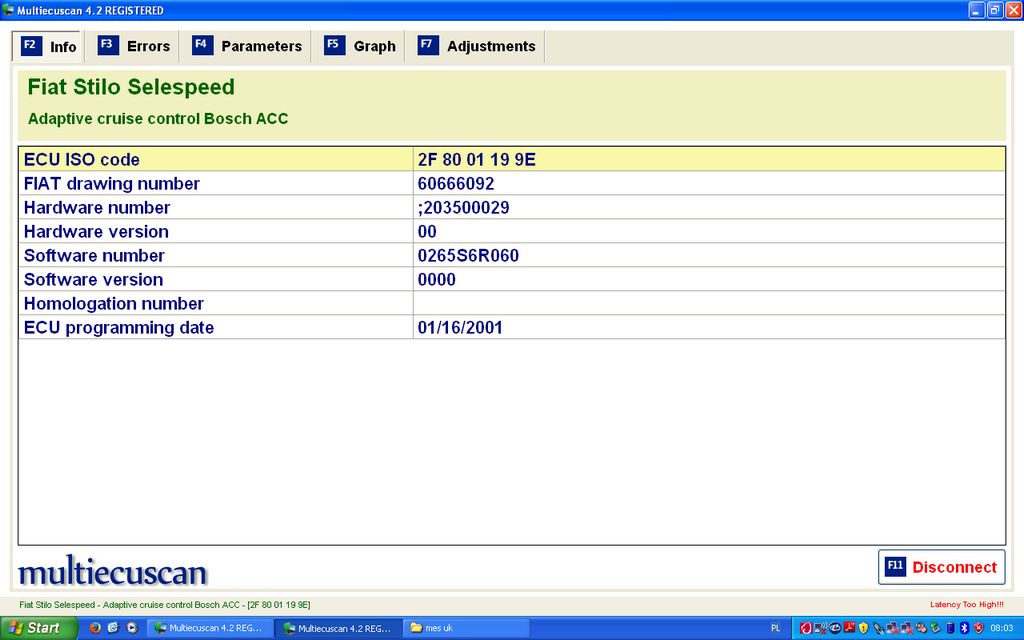
Task: Open the 'mes uk' folder taskbar button
Action: pyautogui.click(x=465, y=628)
